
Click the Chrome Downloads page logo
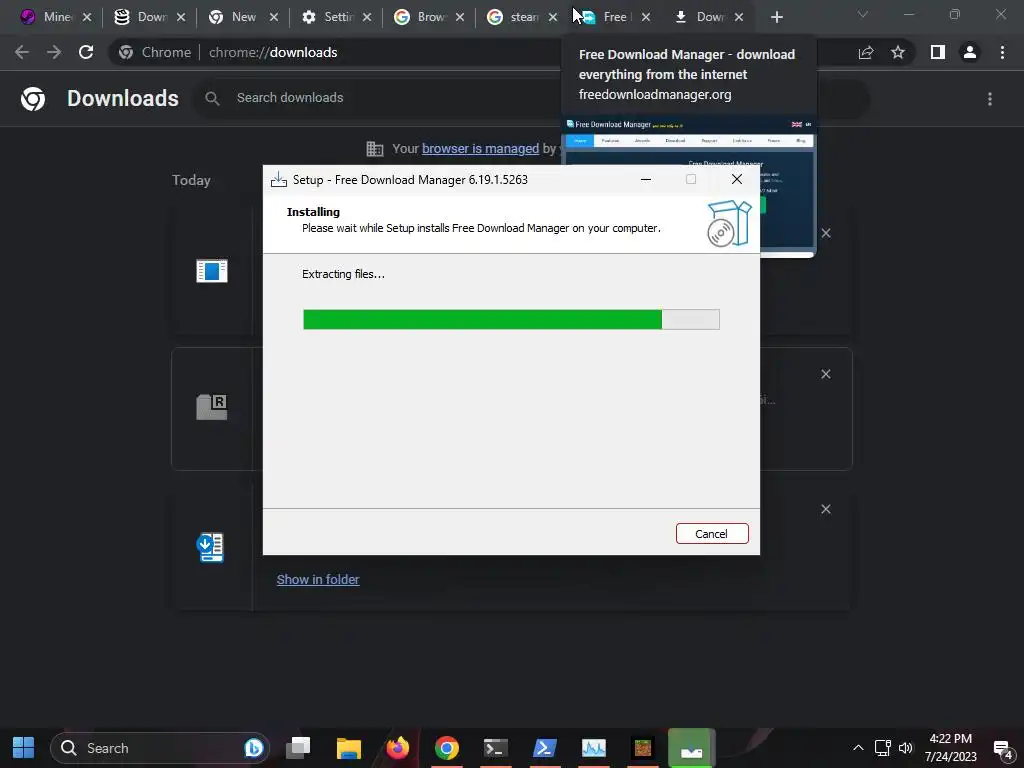[33, 99]
